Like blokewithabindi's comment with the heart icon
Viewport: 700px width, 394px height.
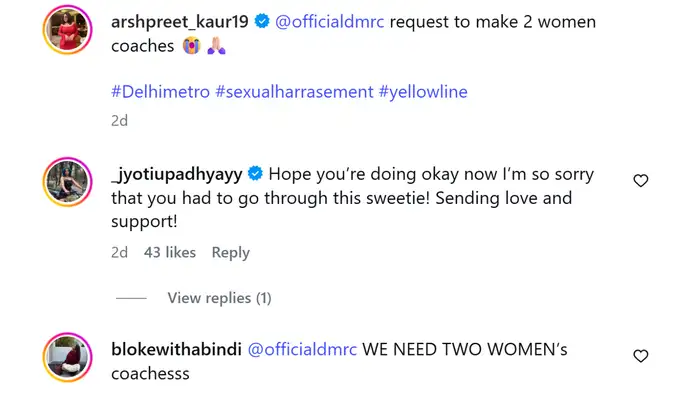click(641, 356)
